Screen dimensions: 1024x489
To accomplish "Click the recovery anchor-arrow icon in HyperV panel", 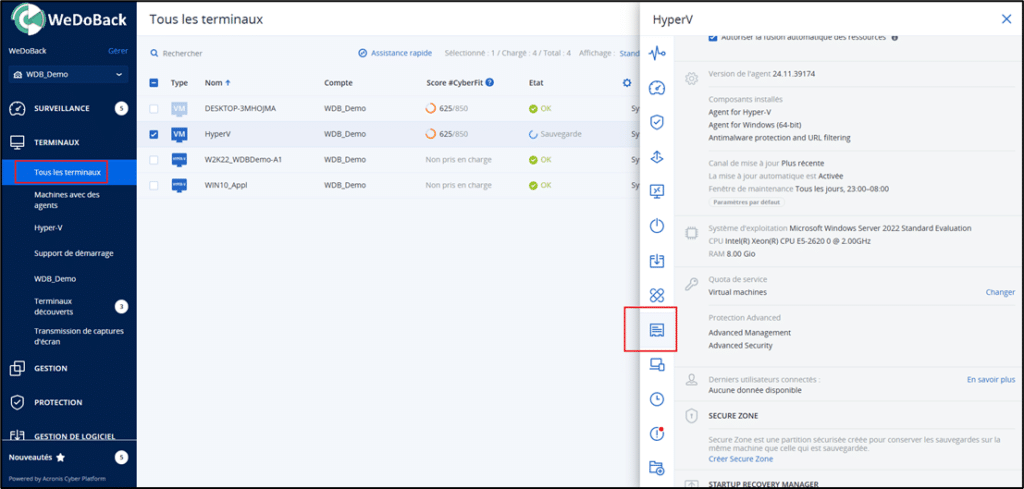I will [656, 157].
